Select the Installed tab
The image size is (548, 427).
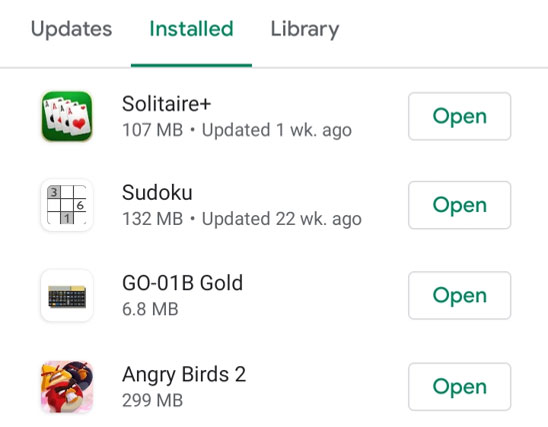click(x=191, y=29)
